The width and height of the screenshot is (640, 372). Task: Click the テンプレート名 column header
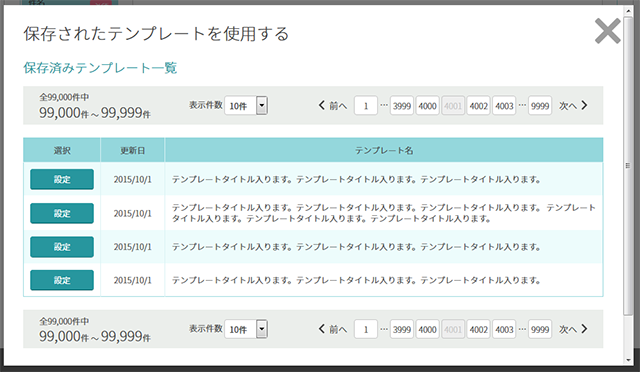(x=384, y=150)
